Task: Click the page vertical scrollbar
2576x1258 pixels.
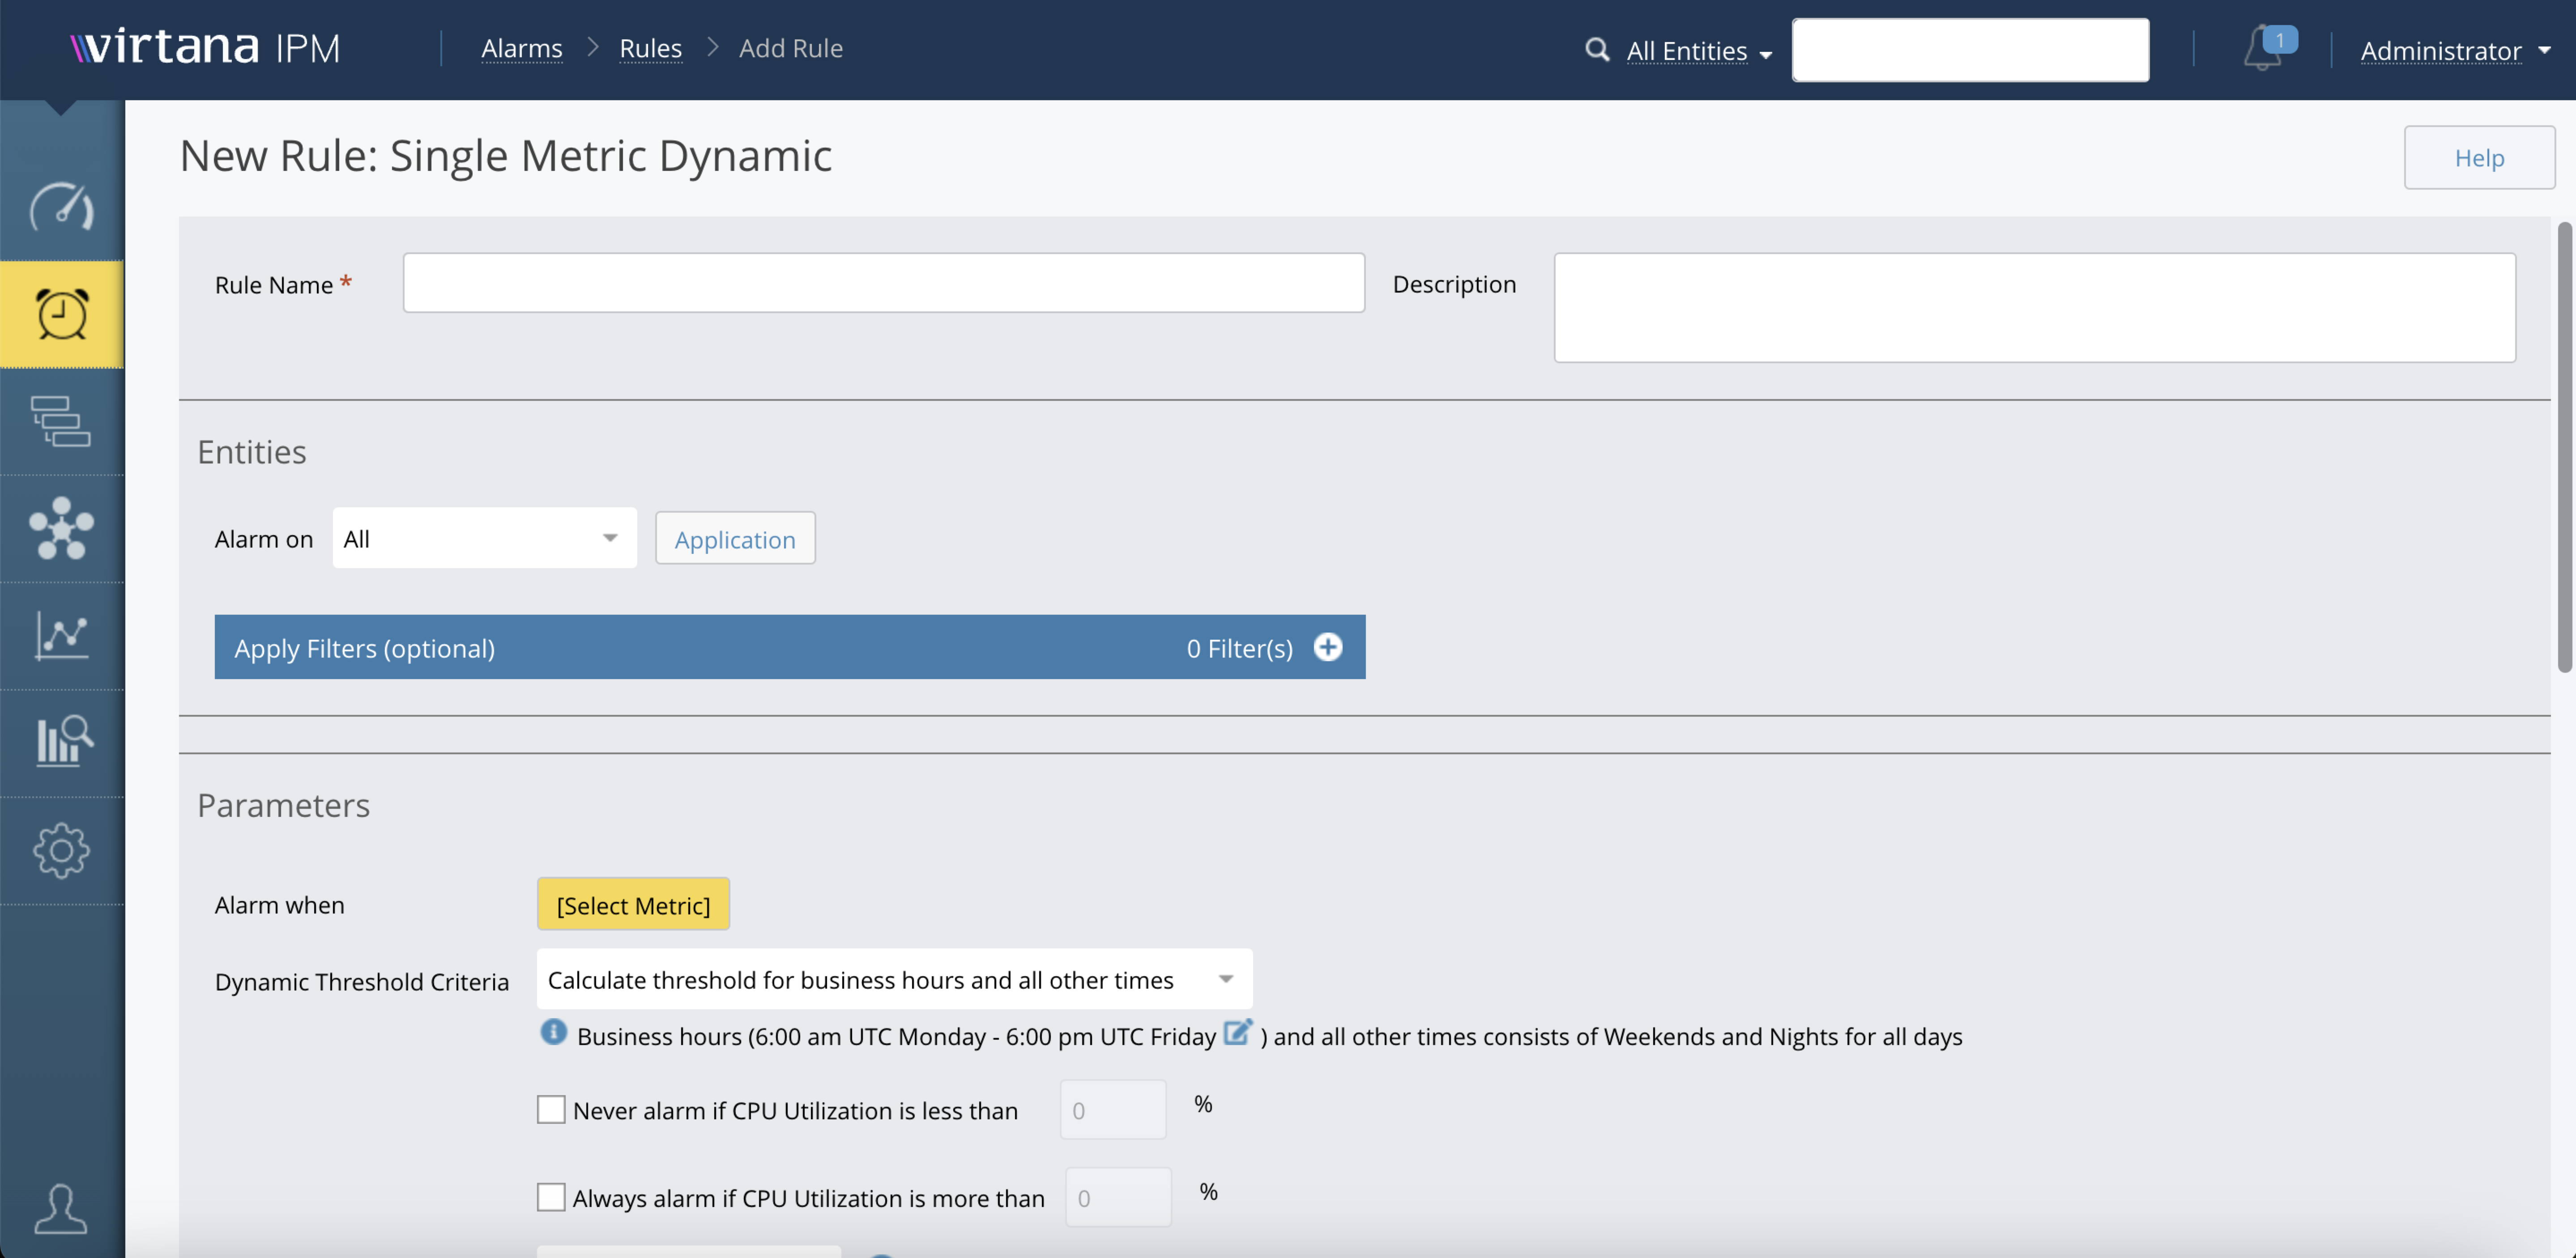Action: tap(2564, 446)
